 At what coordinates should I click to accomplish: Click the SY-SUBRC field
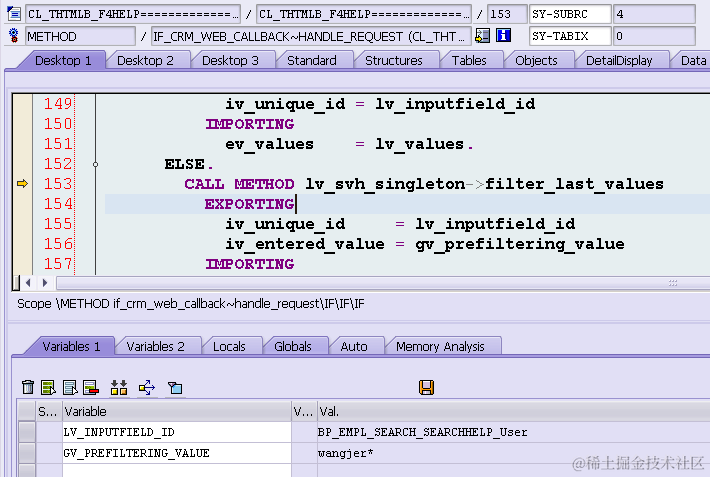coord(570,14)
